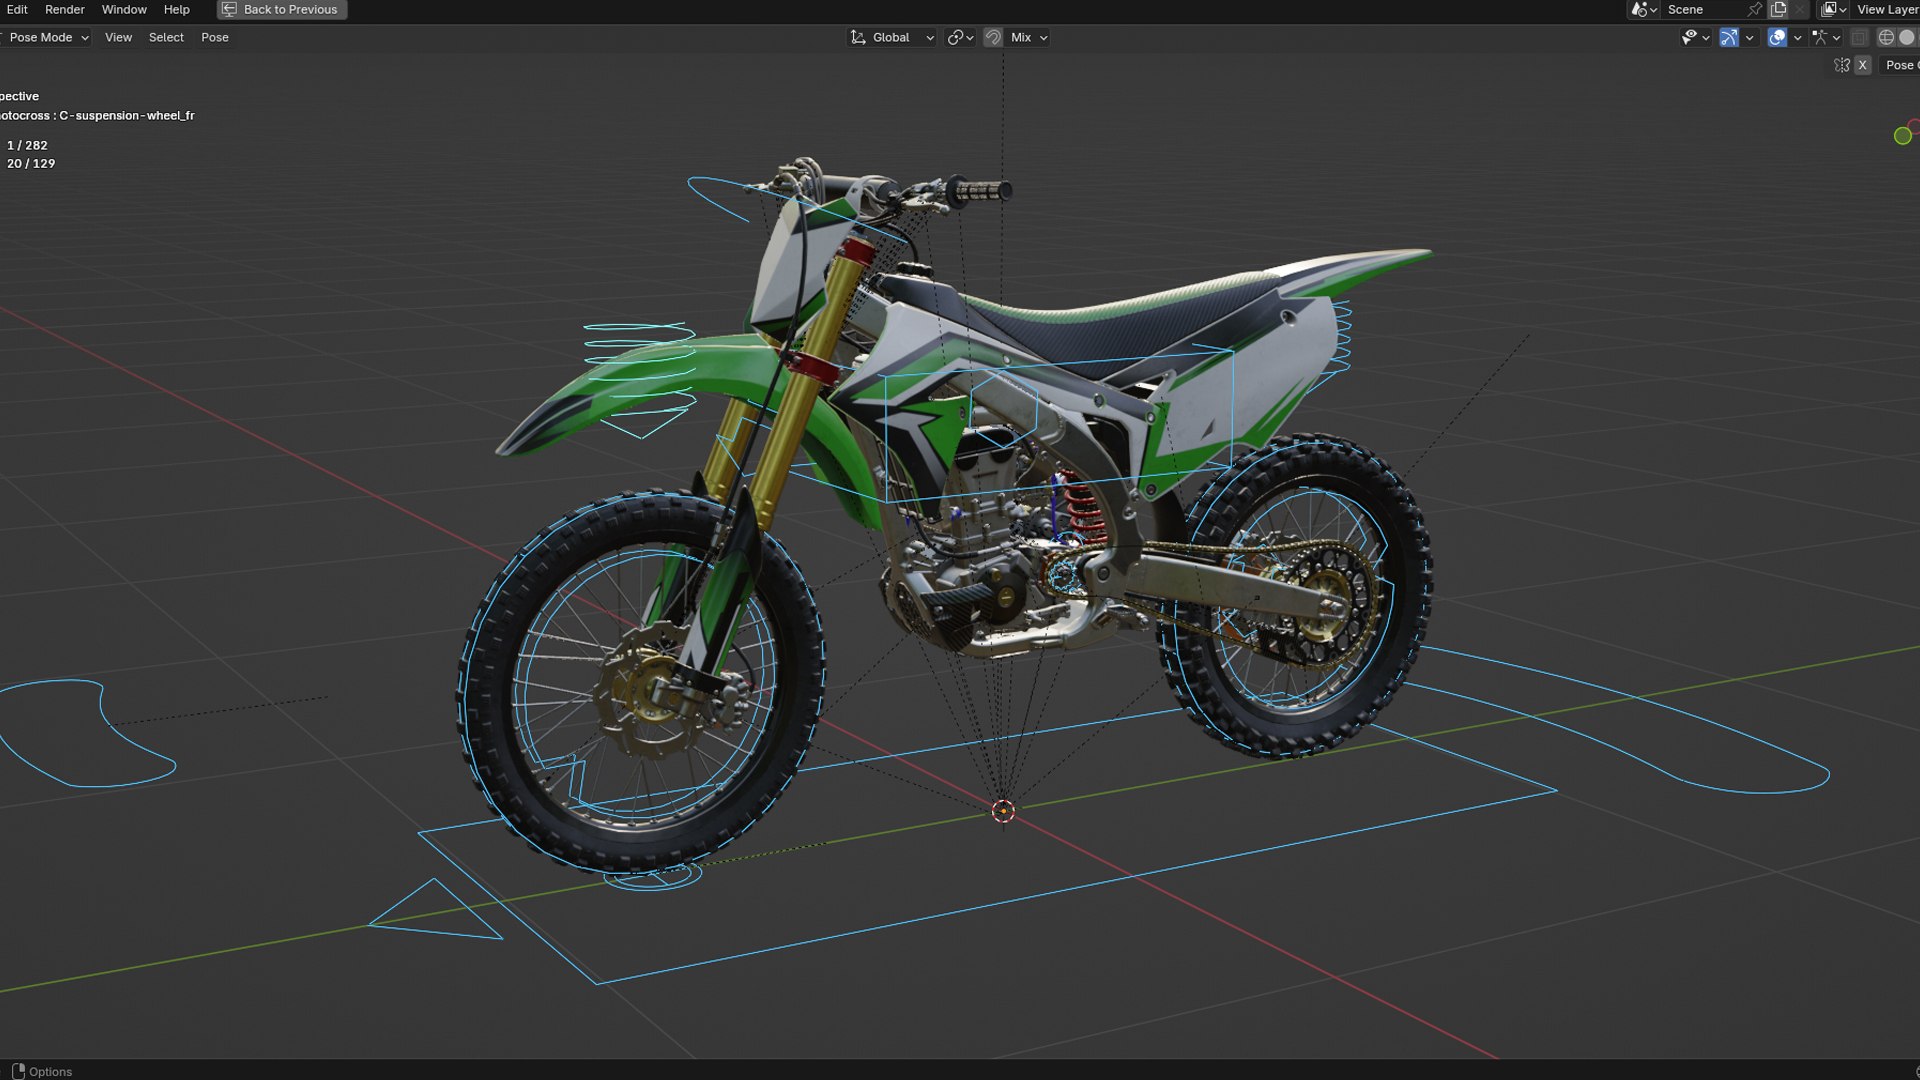Open the viewport View menu
This screenshot has width=1920, height=1080.
pyautogui.click(x=118, y=37)
